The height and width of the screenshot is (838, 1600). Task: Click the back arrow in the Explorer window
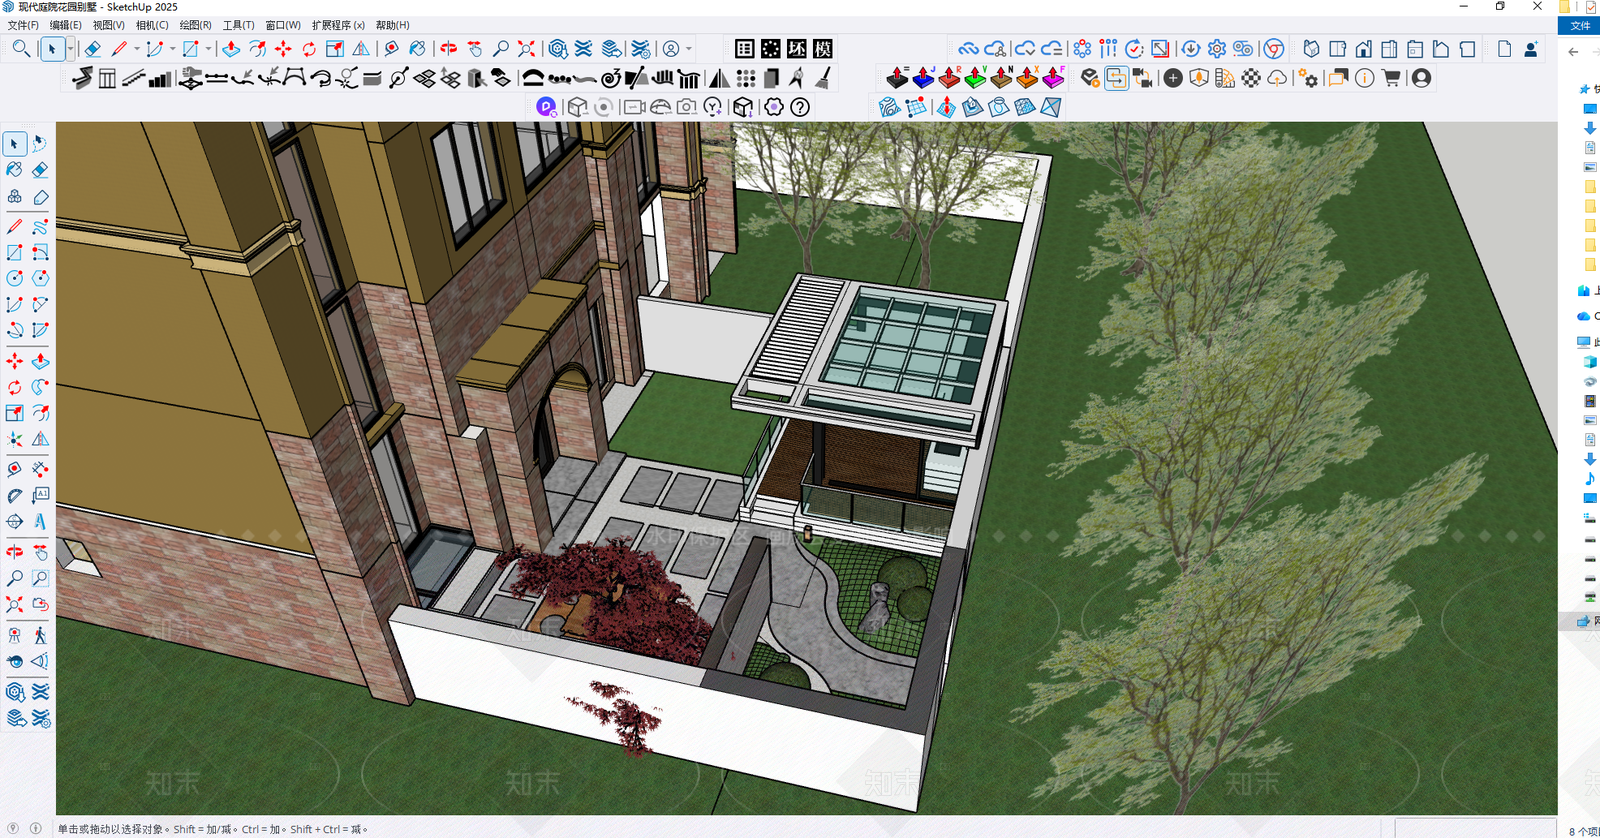point(1574,52)
